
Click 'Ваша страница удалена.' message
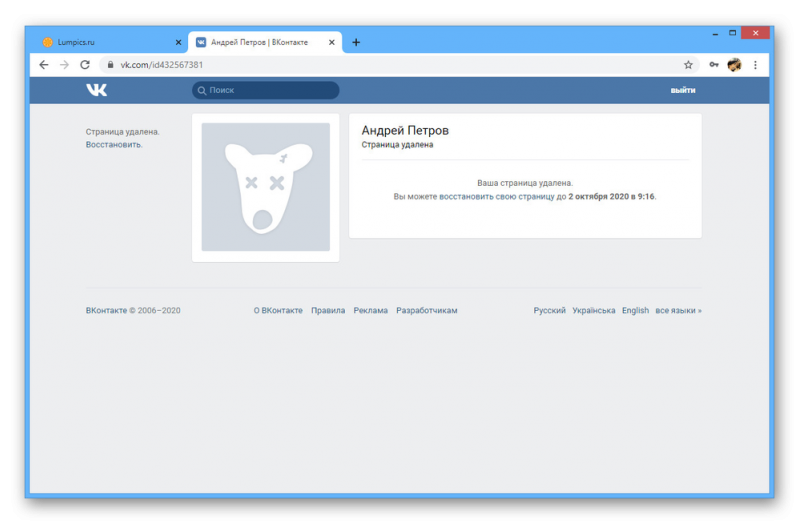525,183
